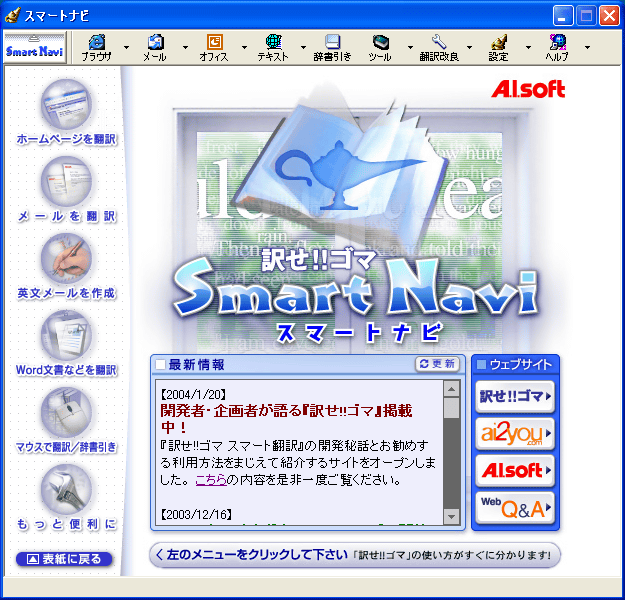
Task: Expand the 翻訳改良 dropdown arrow
Action: [469, 47]
